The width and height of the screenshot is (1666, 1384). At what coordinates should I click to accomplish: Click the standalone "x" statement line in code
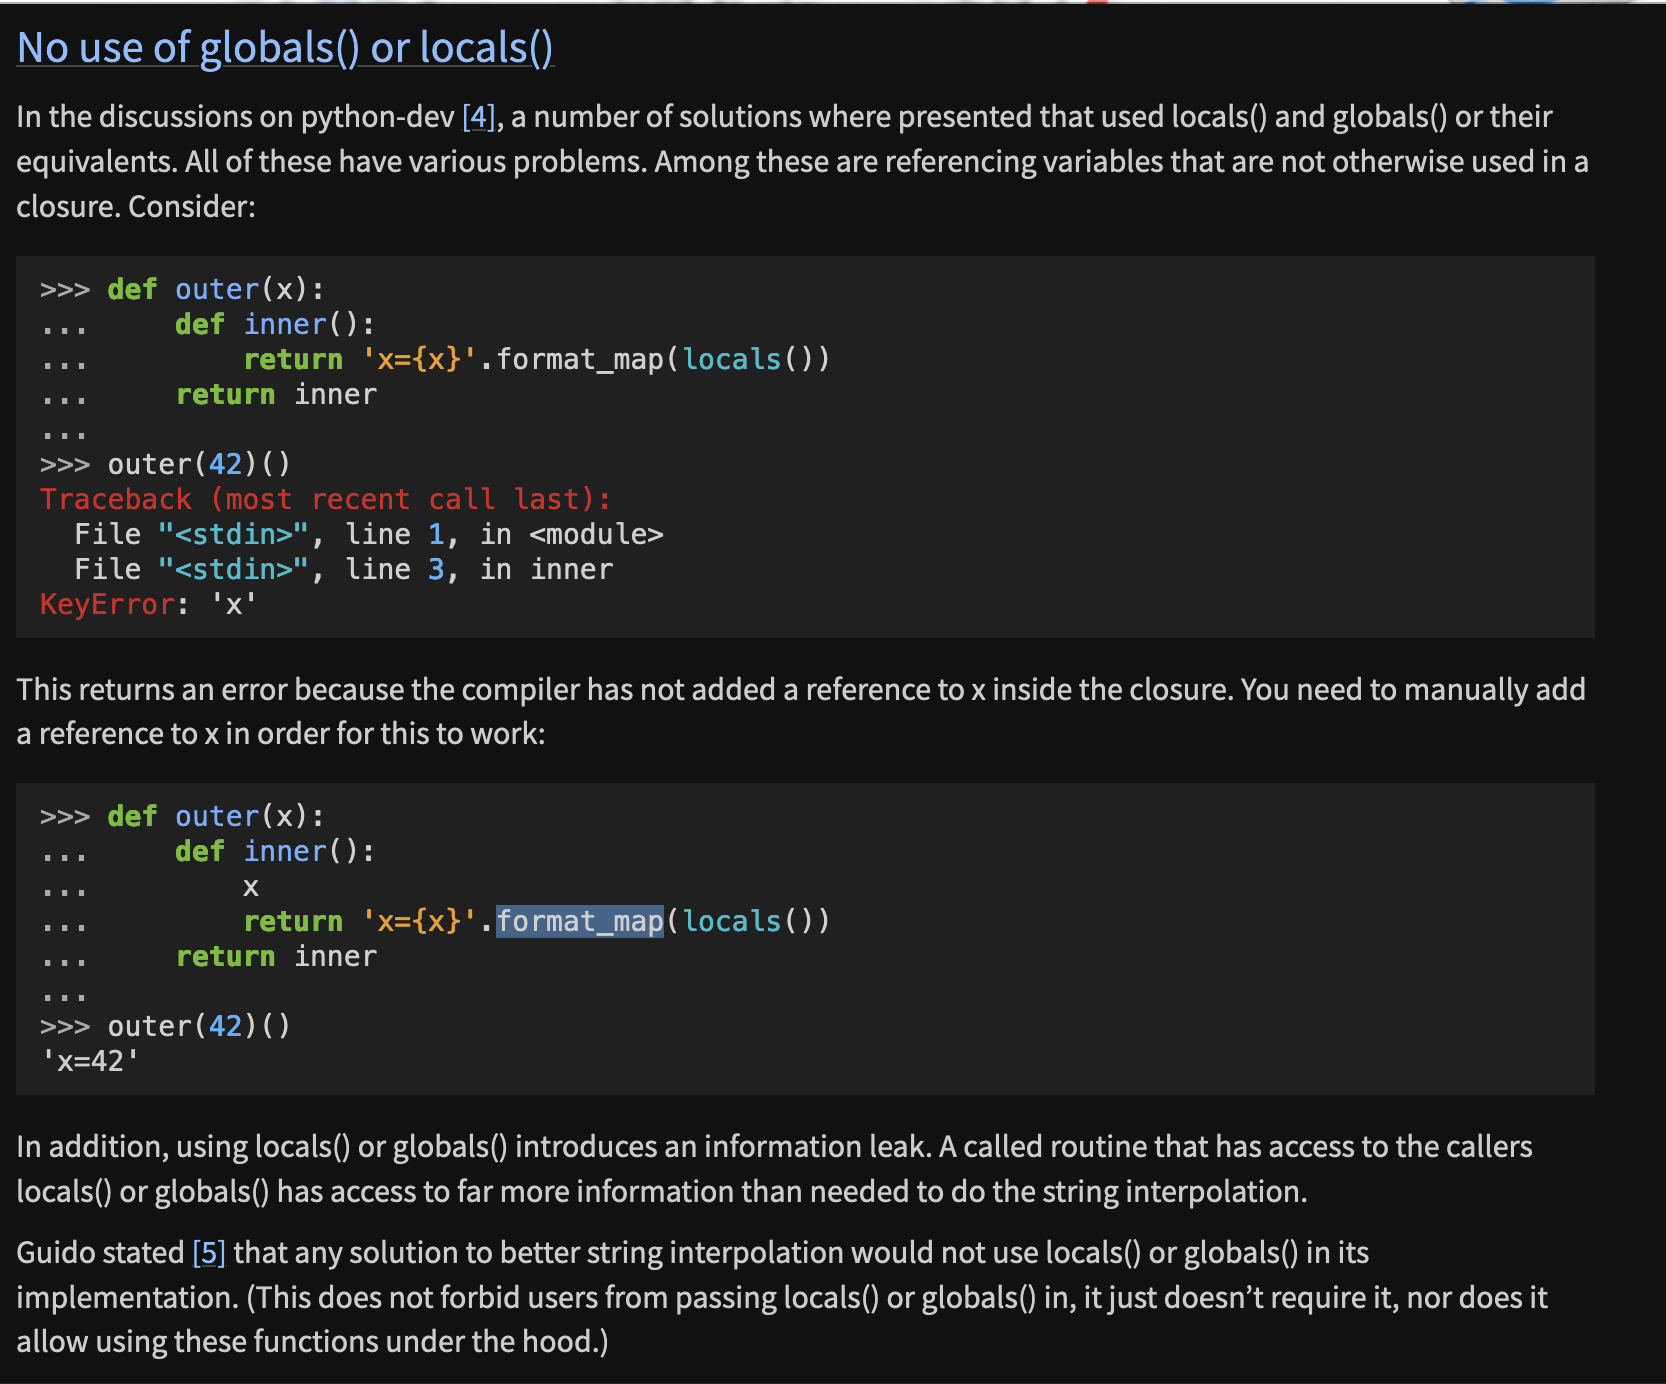[x=251, y=887]
